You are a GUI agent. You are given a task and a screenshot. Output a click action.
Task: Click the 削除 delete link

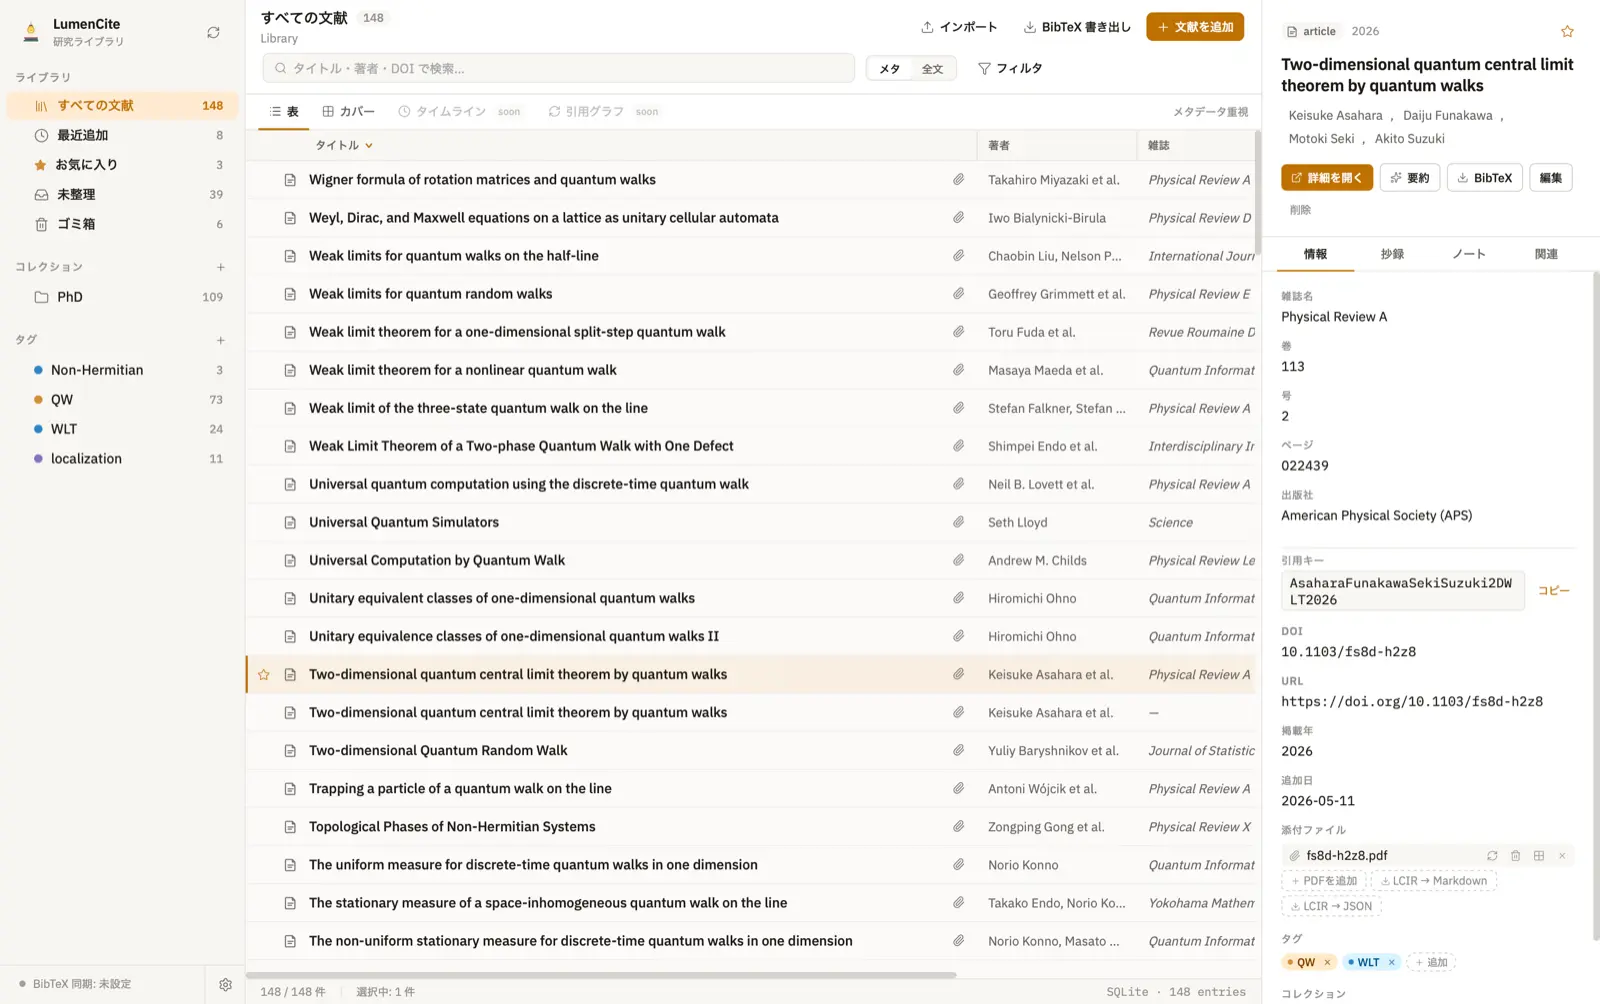(1300, 210)
